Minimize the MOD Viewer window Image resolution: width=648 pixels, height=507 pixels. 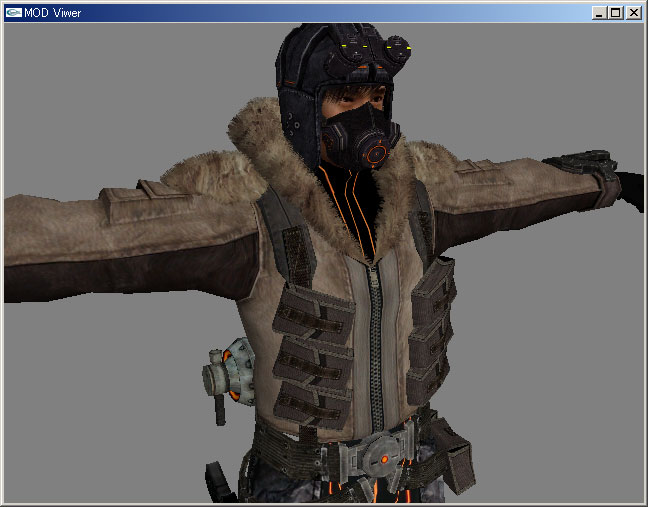click(599, 13)
